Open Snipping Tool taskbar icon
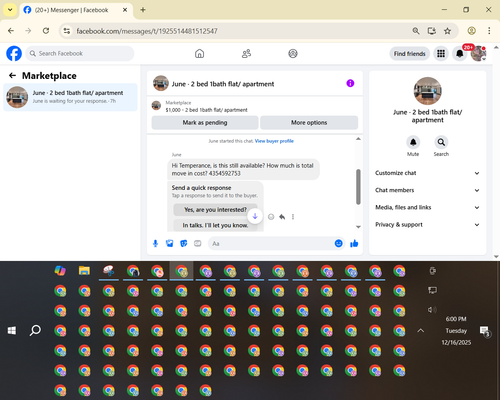The height and width of the screenshot is (400, 500). (x=109, y=271)
